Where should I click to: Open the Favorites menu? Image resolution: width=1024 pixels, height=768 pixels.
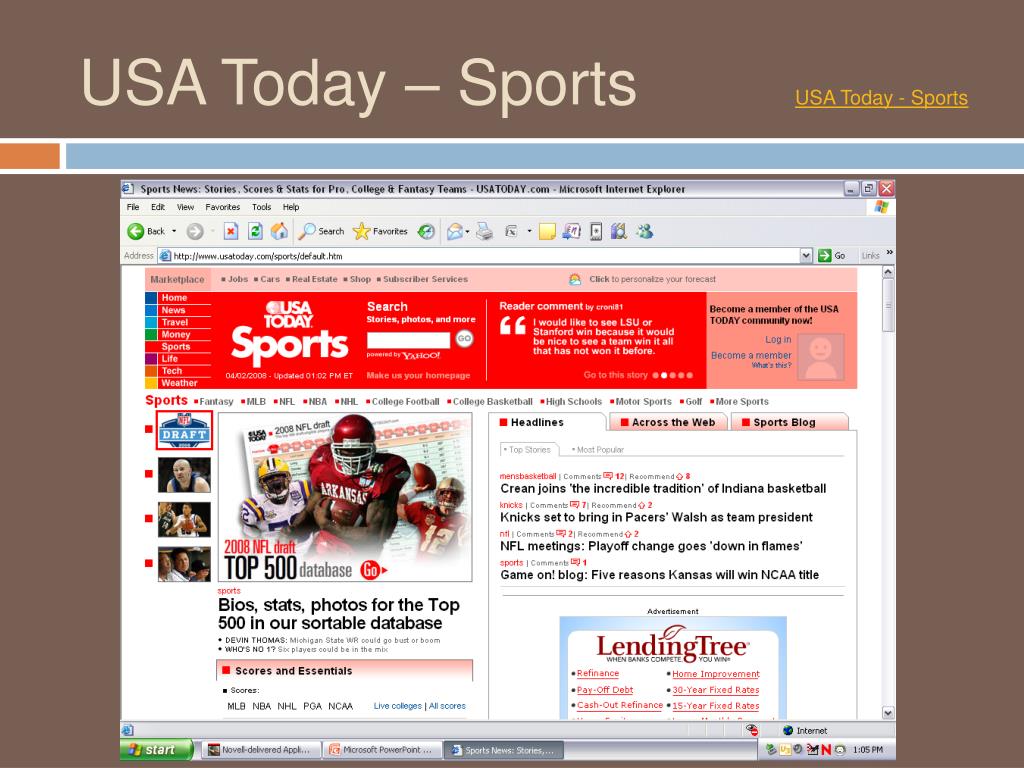223,207
